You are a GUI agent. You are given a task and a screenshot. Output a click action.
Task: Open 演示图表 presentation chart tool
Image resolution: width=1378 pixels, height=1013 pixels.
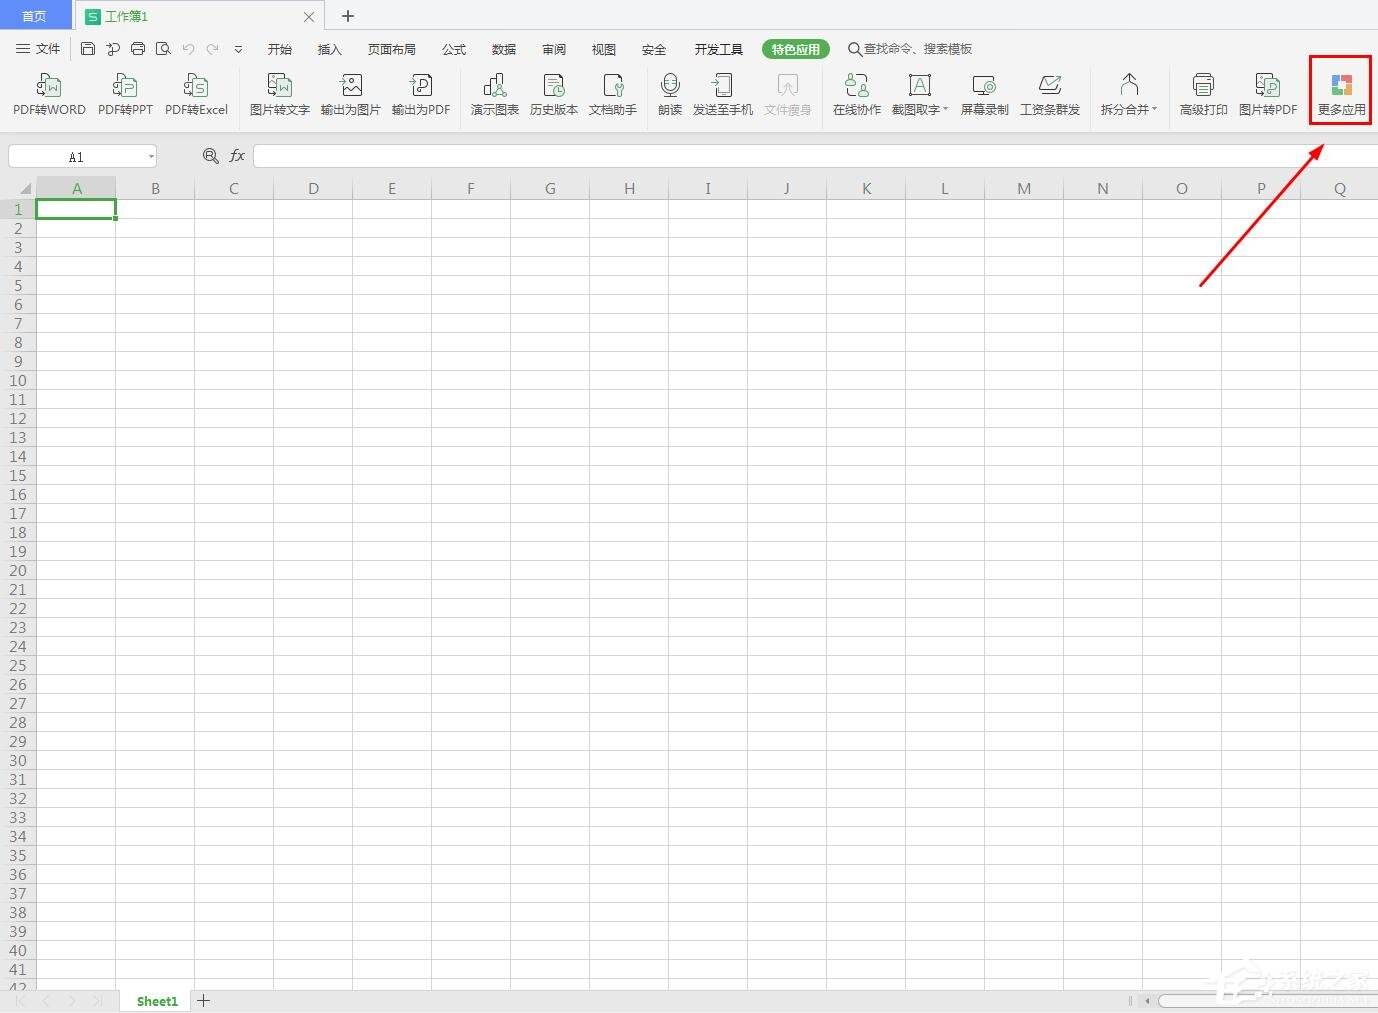(x=495, y=95)
